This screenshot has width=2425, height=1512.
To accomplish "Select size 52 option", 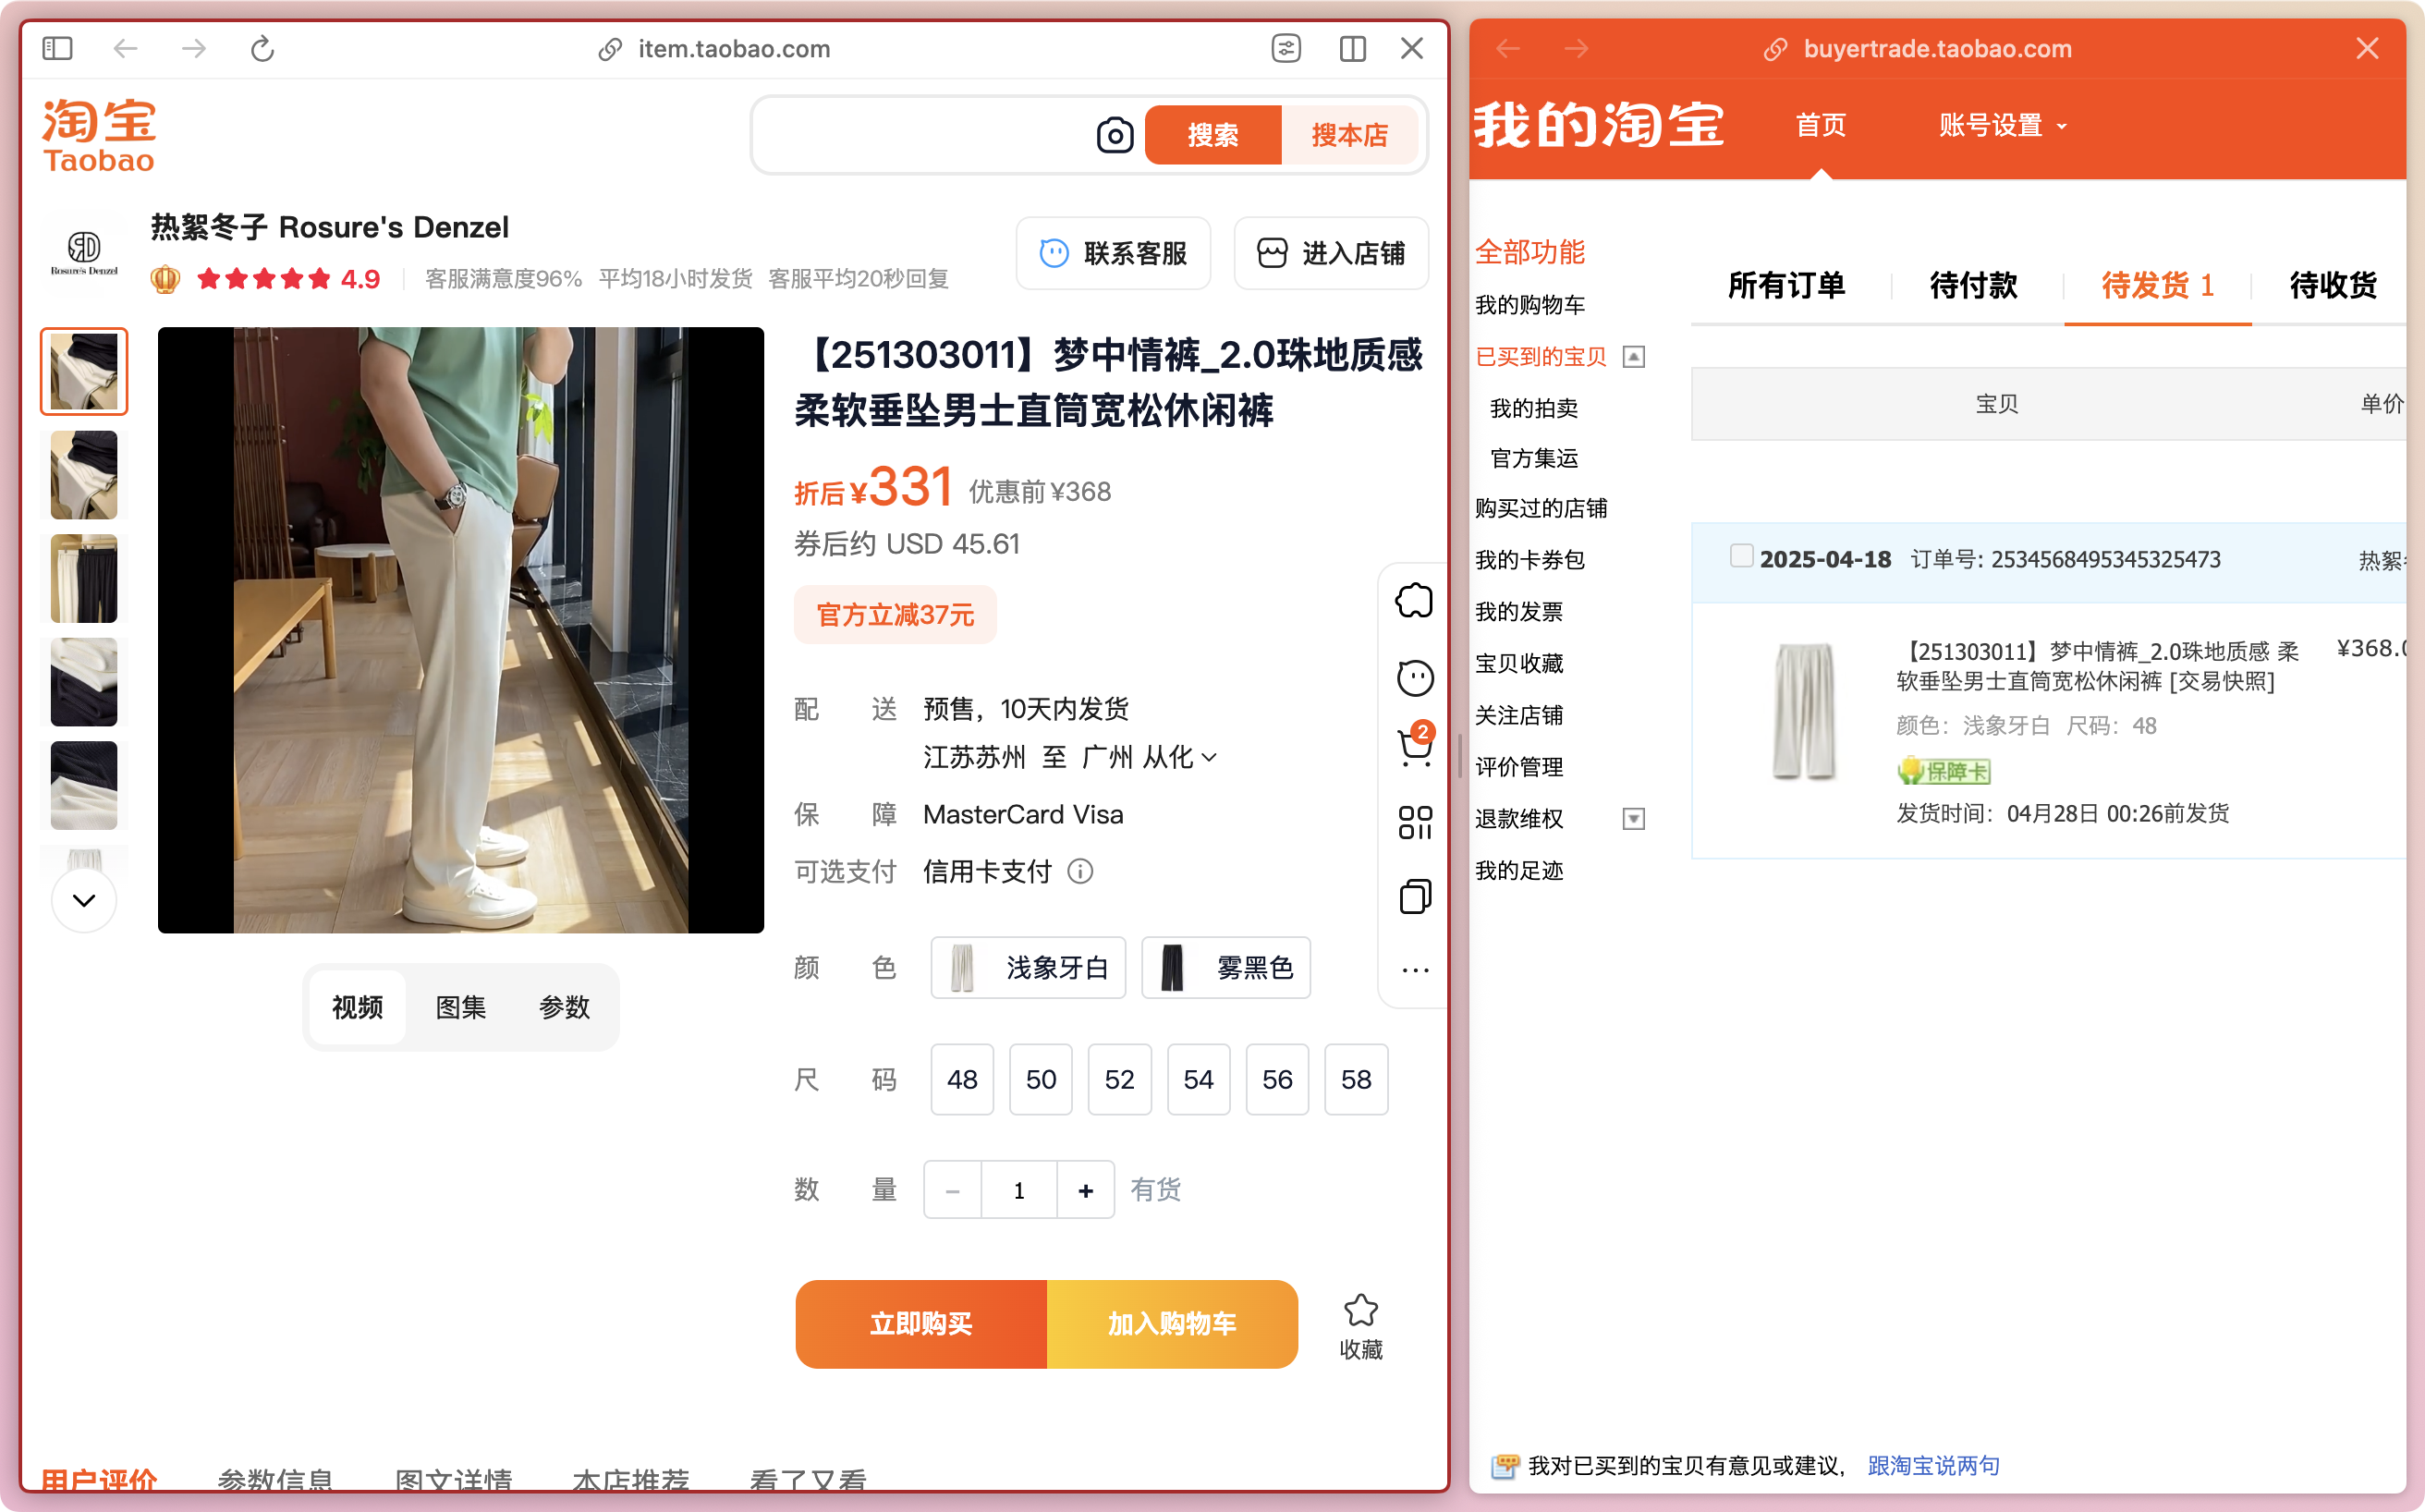I will [x=1119, y=1079].
